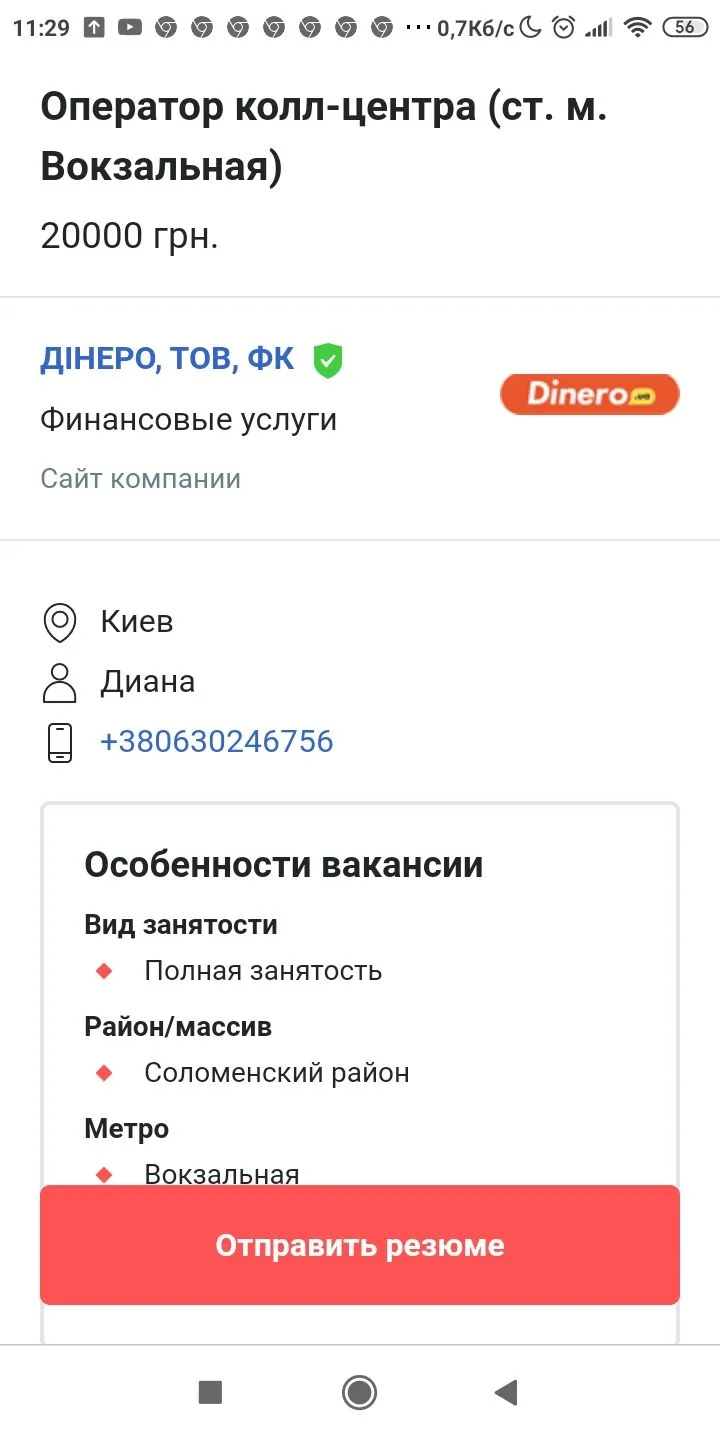Tap the Соломенский район item

pos(277,1073)
